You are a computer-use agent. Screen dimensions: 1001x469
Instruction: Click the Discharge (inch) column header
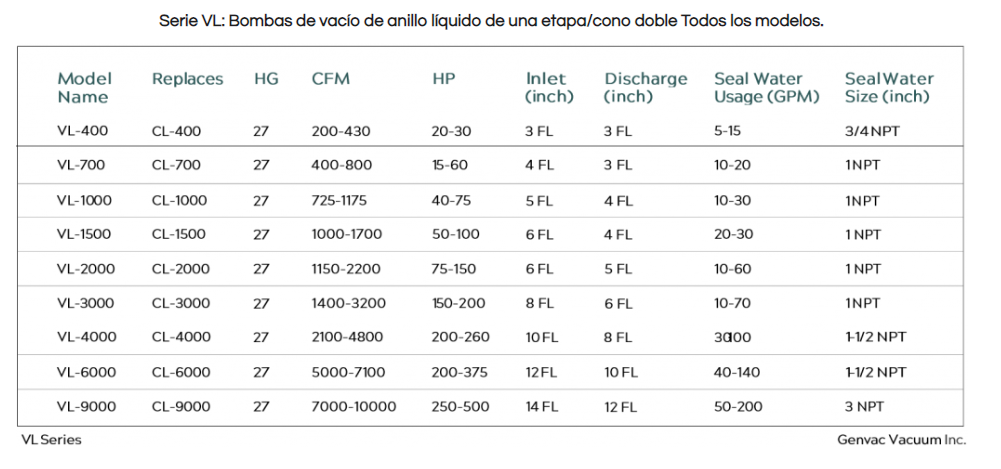(x=646, y=88)
